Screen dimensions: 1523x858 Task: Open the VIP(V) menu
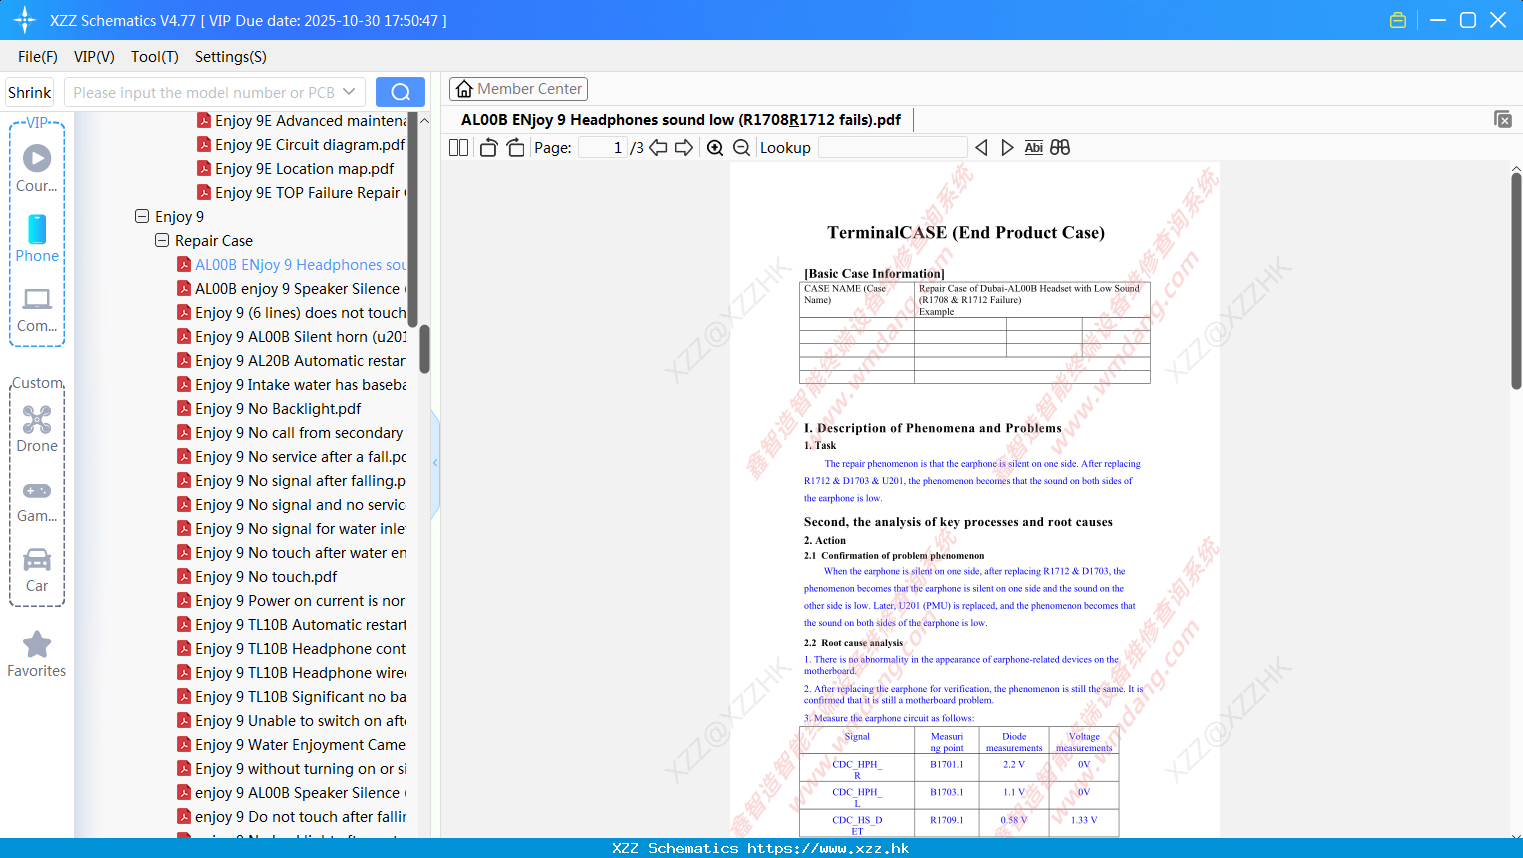[94, 57]
